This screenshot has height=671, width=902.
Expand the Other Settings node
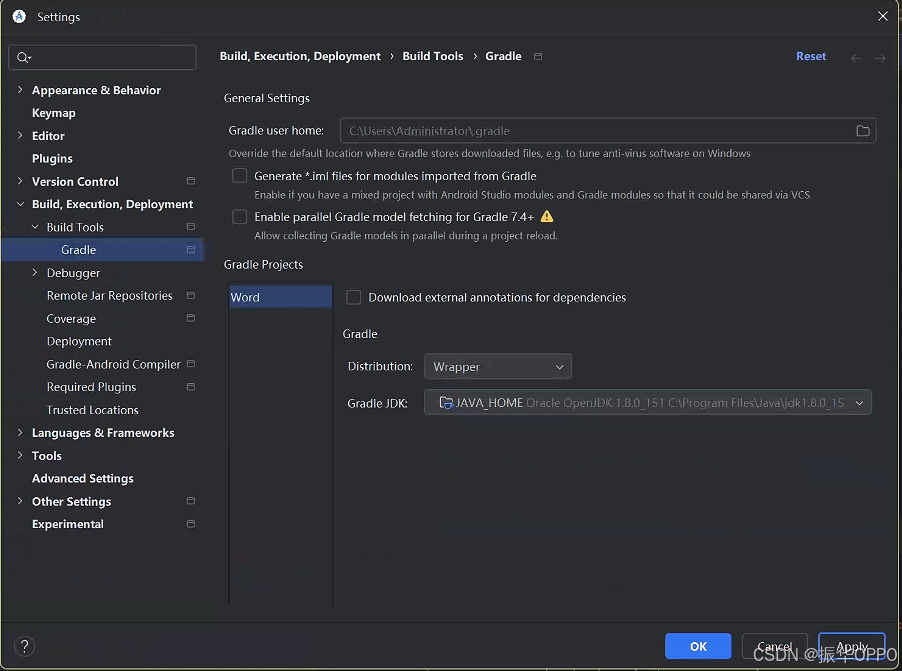click(20, 501)
